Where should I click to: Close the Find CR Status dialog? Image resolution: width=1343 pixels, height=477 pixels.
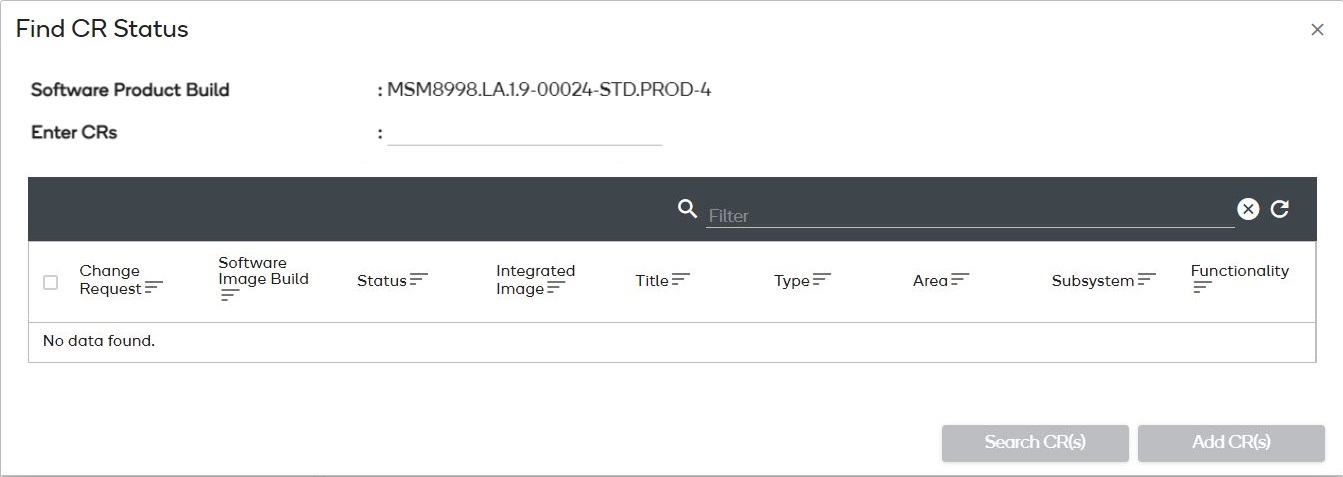click(x=1317, y=30)
